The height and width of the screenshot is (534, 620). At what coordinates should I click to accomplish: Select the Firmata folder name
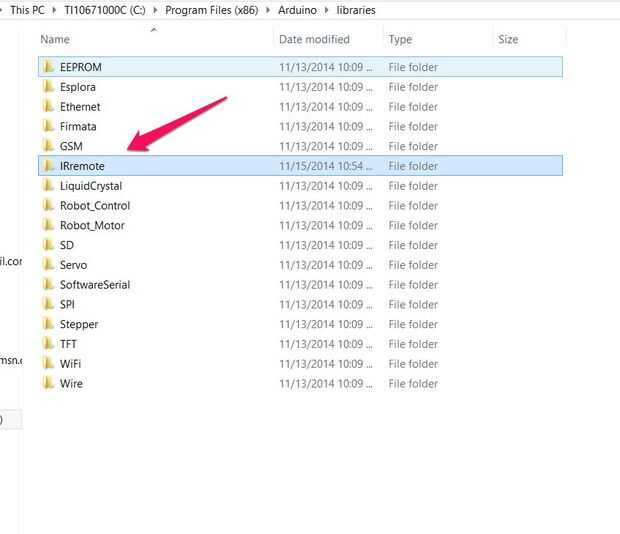click(x=78, y=126)
